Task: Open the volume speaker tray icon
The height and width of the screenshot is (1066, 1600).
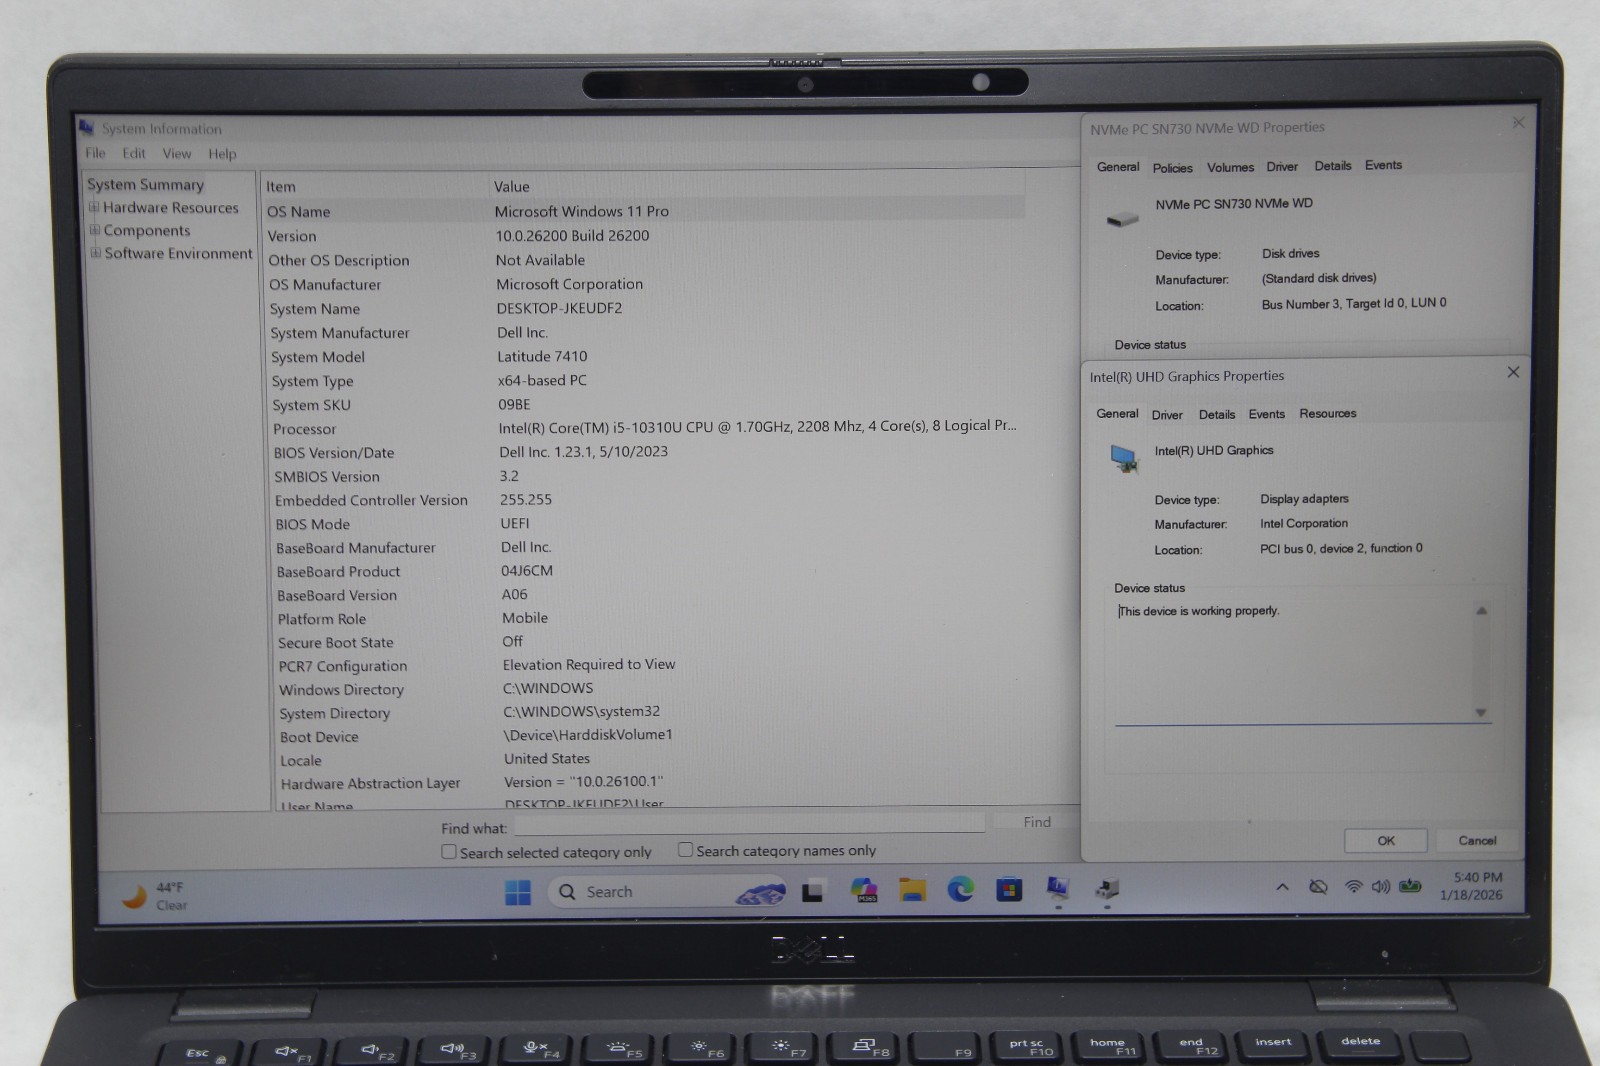Action: click(1381, 887)
